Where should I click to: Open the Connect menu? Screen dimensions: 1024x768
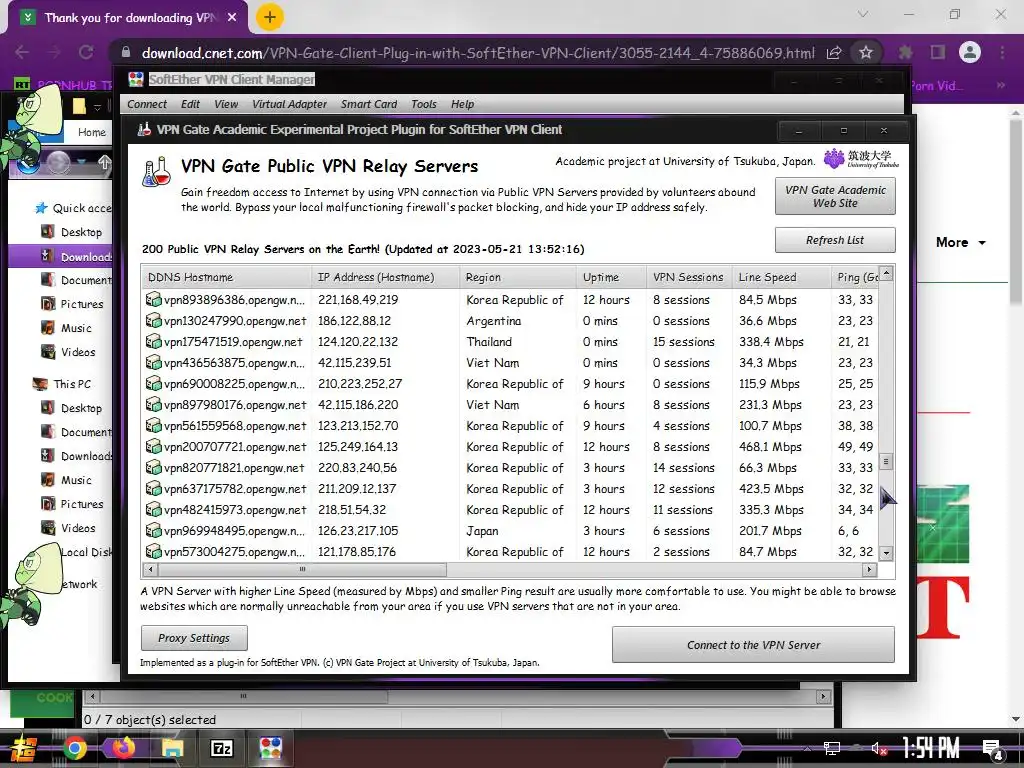[x=147, y=104]
